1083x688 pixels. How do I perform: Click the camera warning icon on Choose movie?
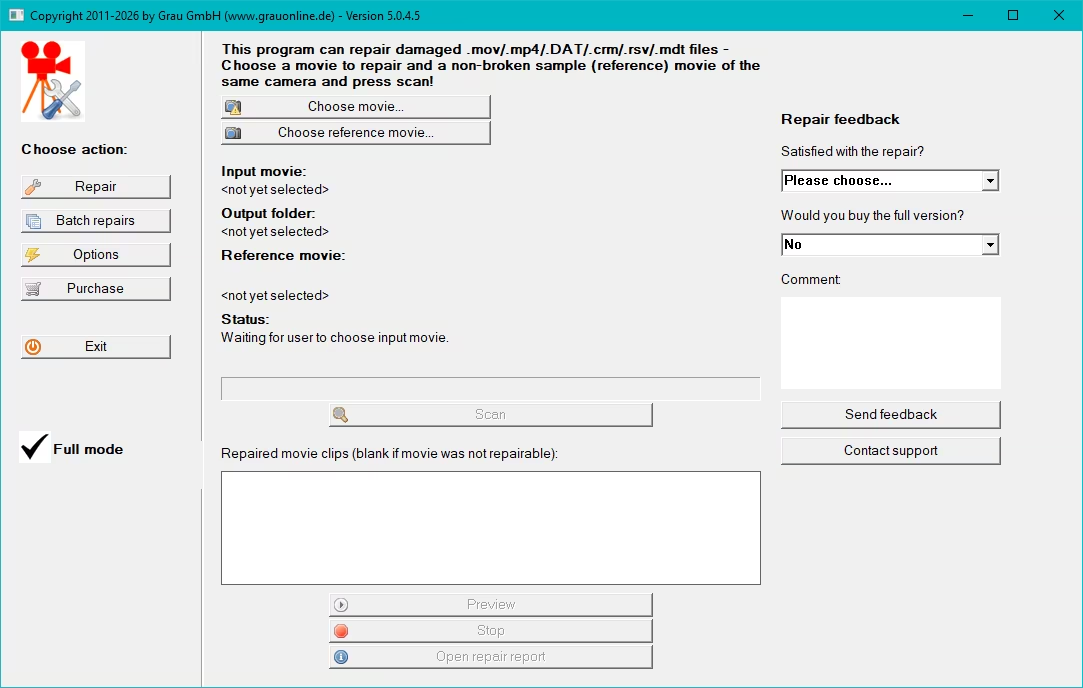[x=233, y=107]
